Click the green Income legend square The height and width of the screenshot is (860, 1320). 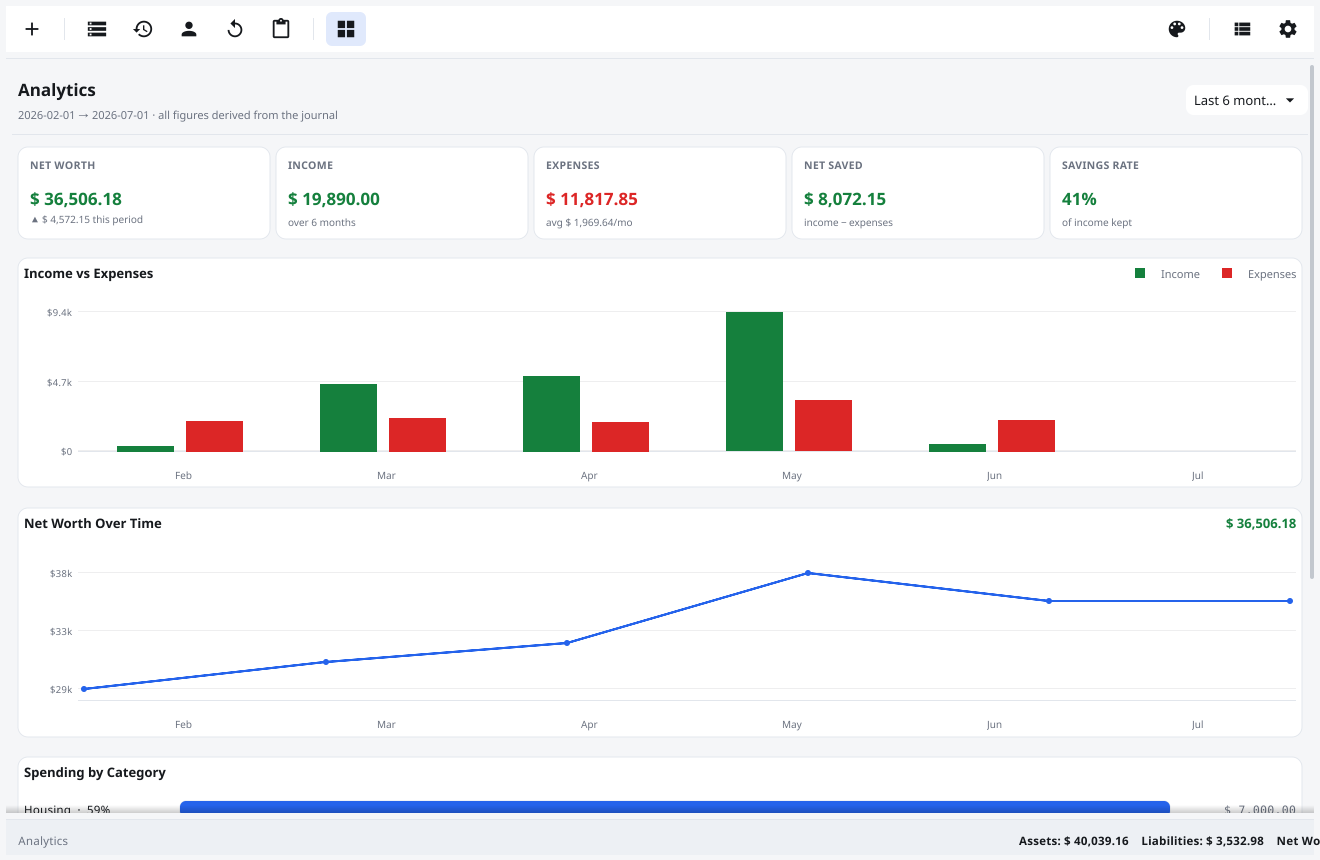[1140, 273]
